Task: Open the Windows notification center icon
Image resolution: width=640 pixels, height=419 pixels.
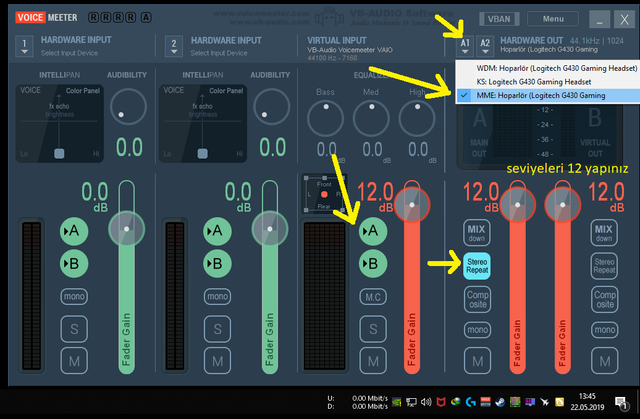Action: click(622, 403)
